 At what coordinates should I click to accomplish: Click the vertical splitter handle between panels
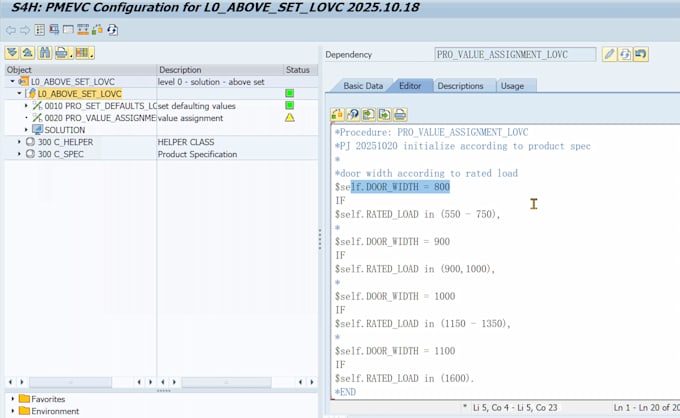(x=320, y=238)
